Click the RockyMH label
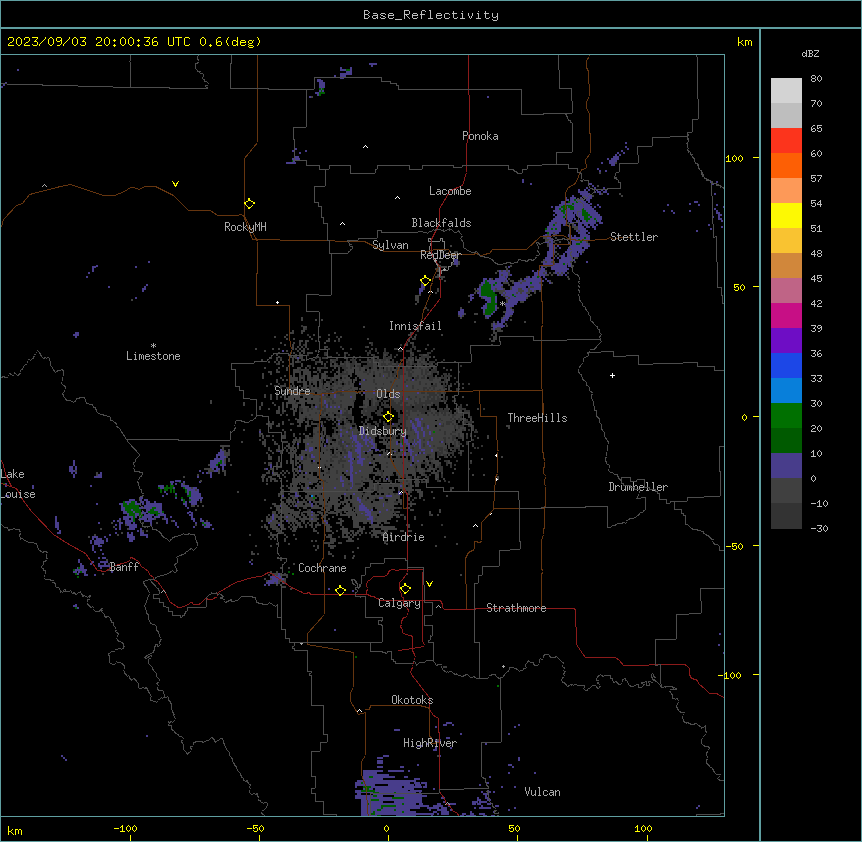This screenshot has height=842, width=862. tap(245, 227)
